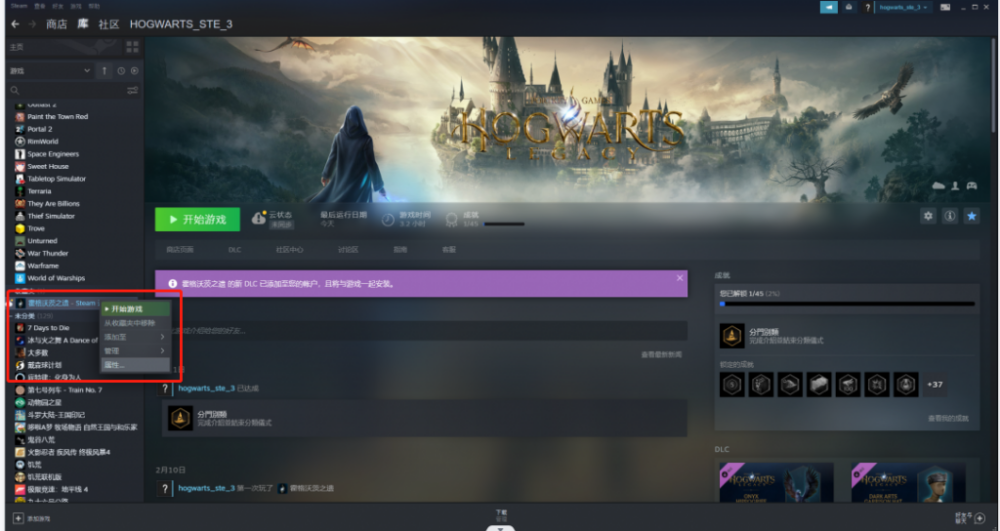Image resolution: width=1000 pixels, height=531 pixels.
Task: Click the back navigation arrow
Action: 15,24
